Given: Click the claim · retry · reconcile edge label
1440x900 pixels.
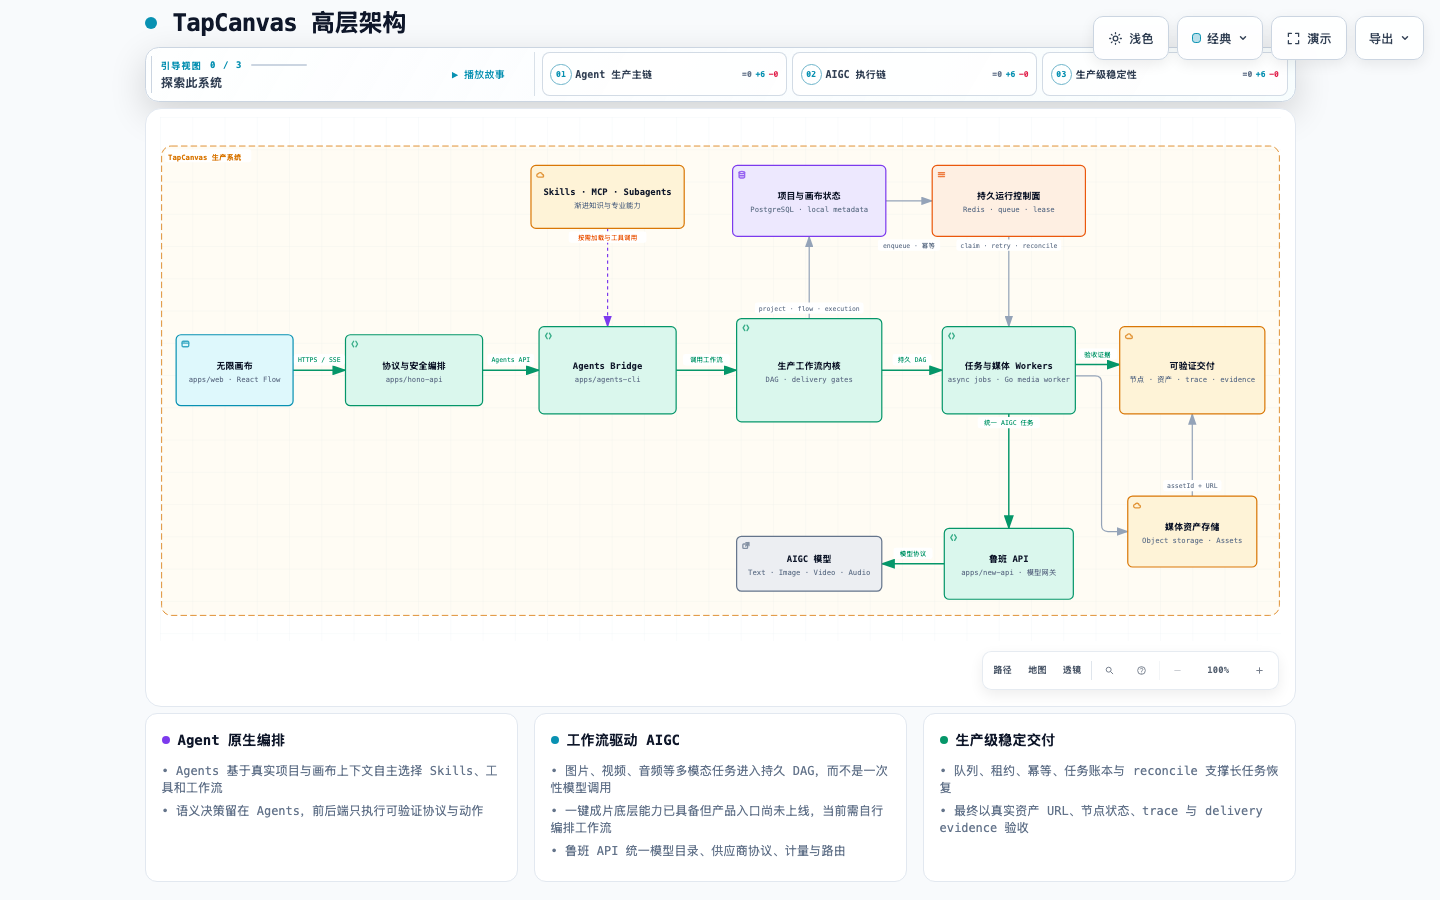Looking at the screenshot, I should tap(1009, 246).
